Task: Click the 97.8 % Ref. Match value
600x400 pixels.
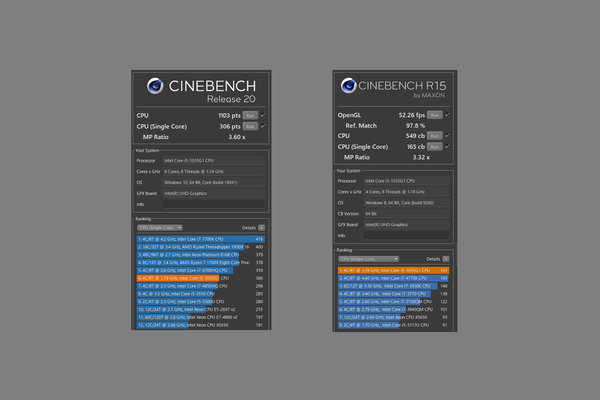Action: (x=415, y=126)
